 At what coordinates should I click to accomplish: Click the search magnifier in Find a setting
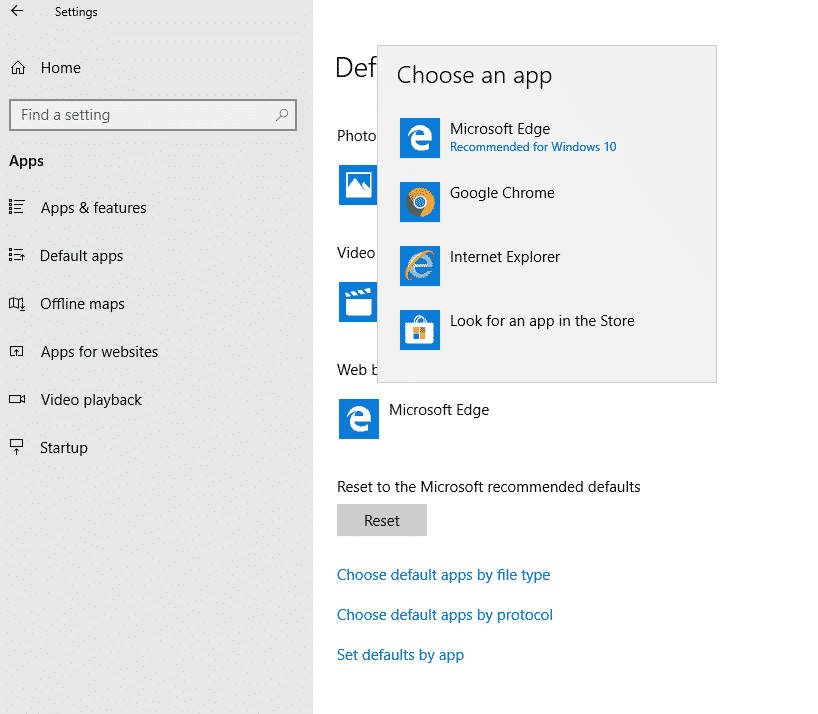click(282, 115)
